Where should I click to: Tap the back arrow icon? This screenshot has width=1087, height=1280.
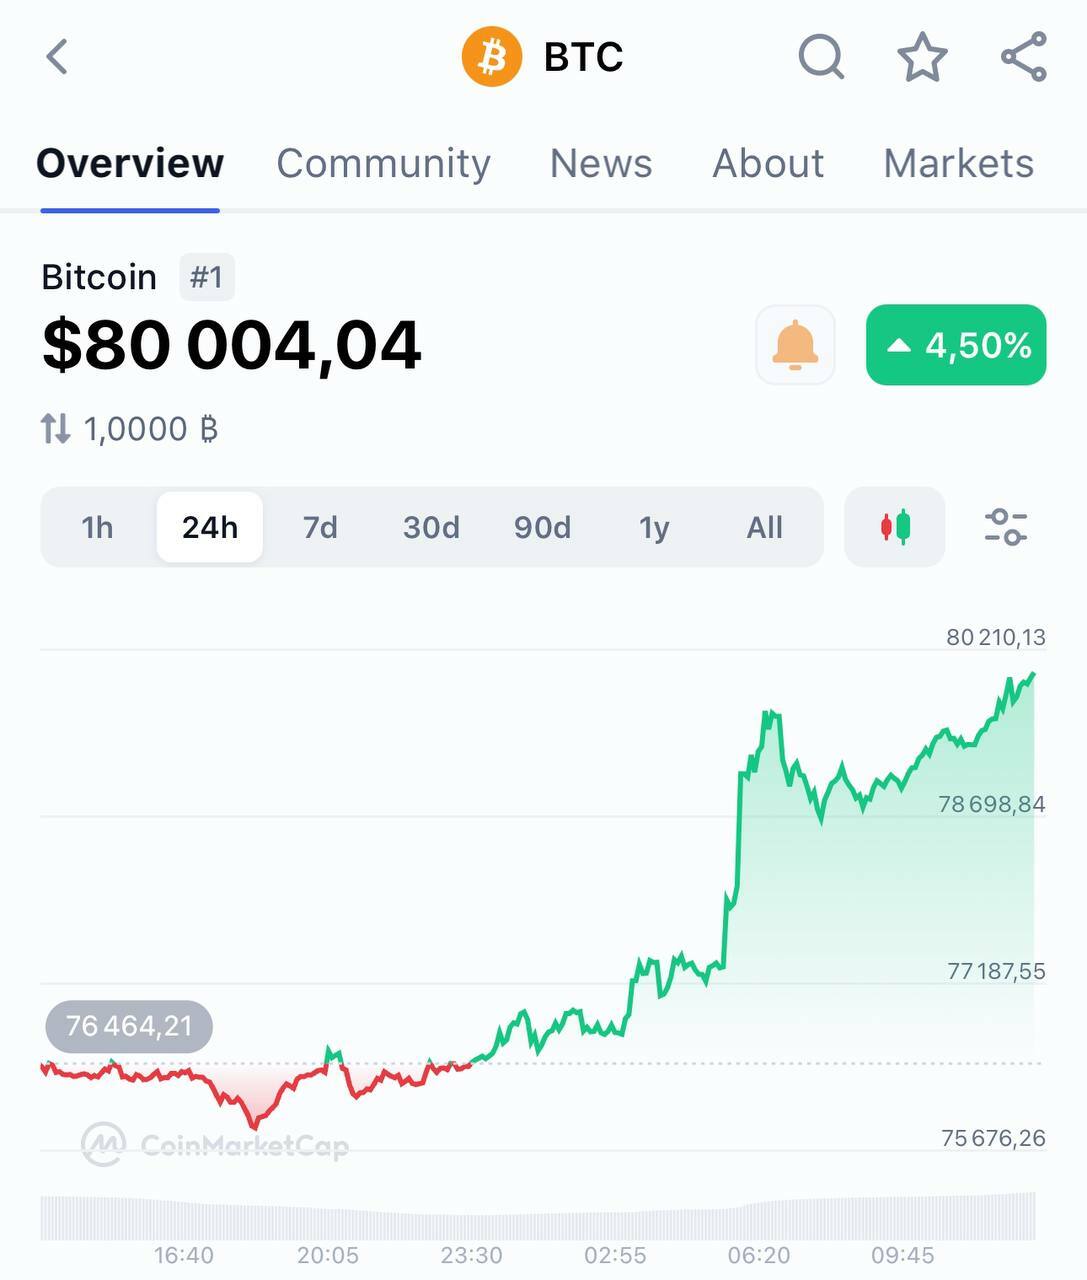click(x=58, y=57)
